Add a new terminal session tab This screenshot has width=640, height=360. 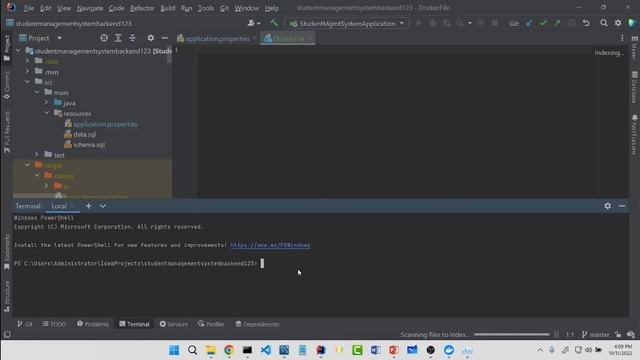[89, 206]
